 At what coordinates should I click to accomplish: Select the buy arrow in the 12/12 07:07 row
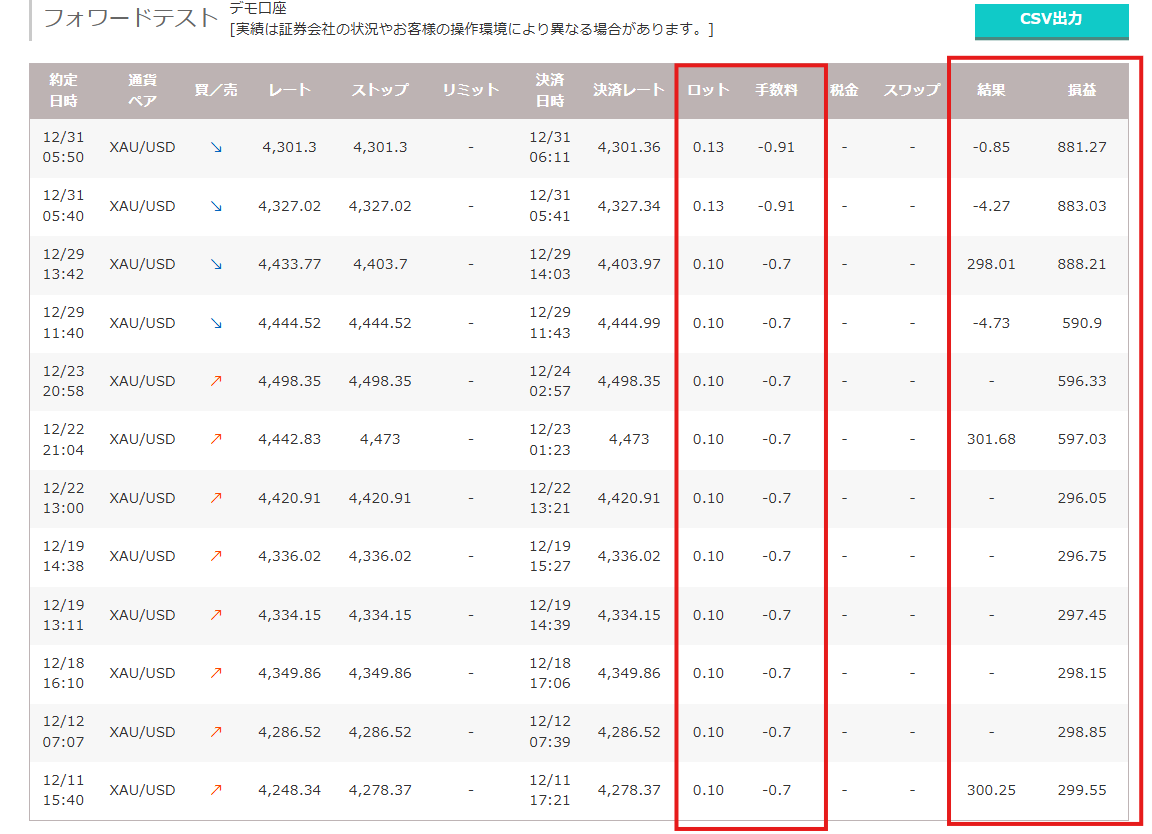pos(216,732)
